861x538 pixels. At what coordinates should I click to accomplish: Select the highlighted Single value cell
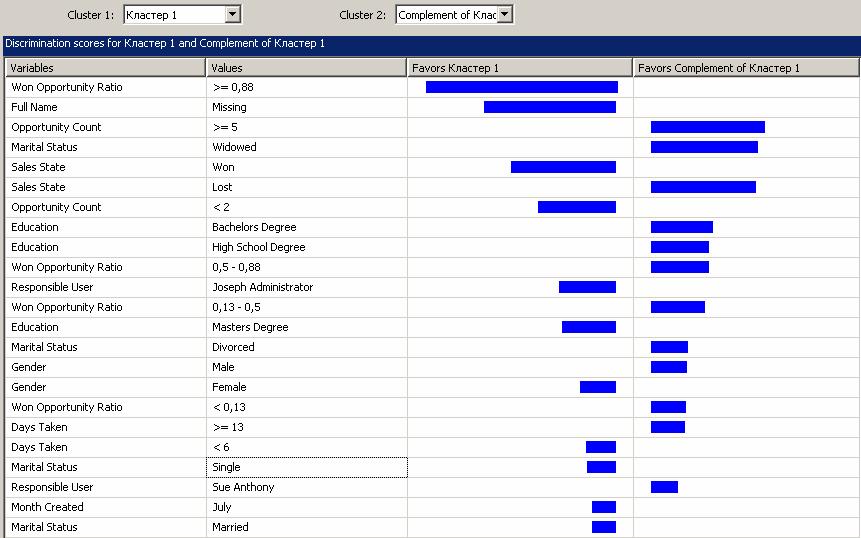pos(306,467)
